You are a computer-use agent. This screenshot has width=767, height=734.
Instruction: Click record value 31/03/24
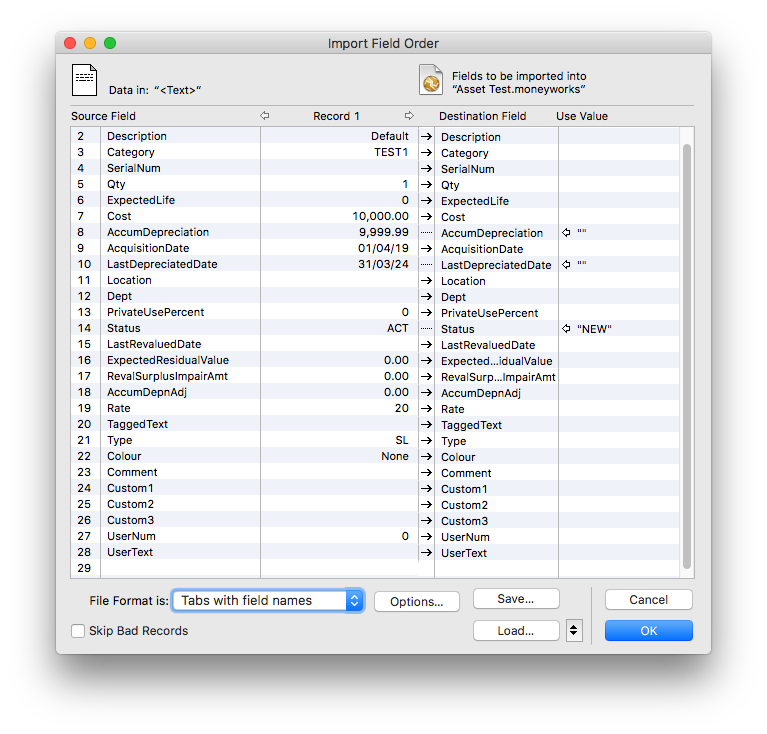(383, 264)
